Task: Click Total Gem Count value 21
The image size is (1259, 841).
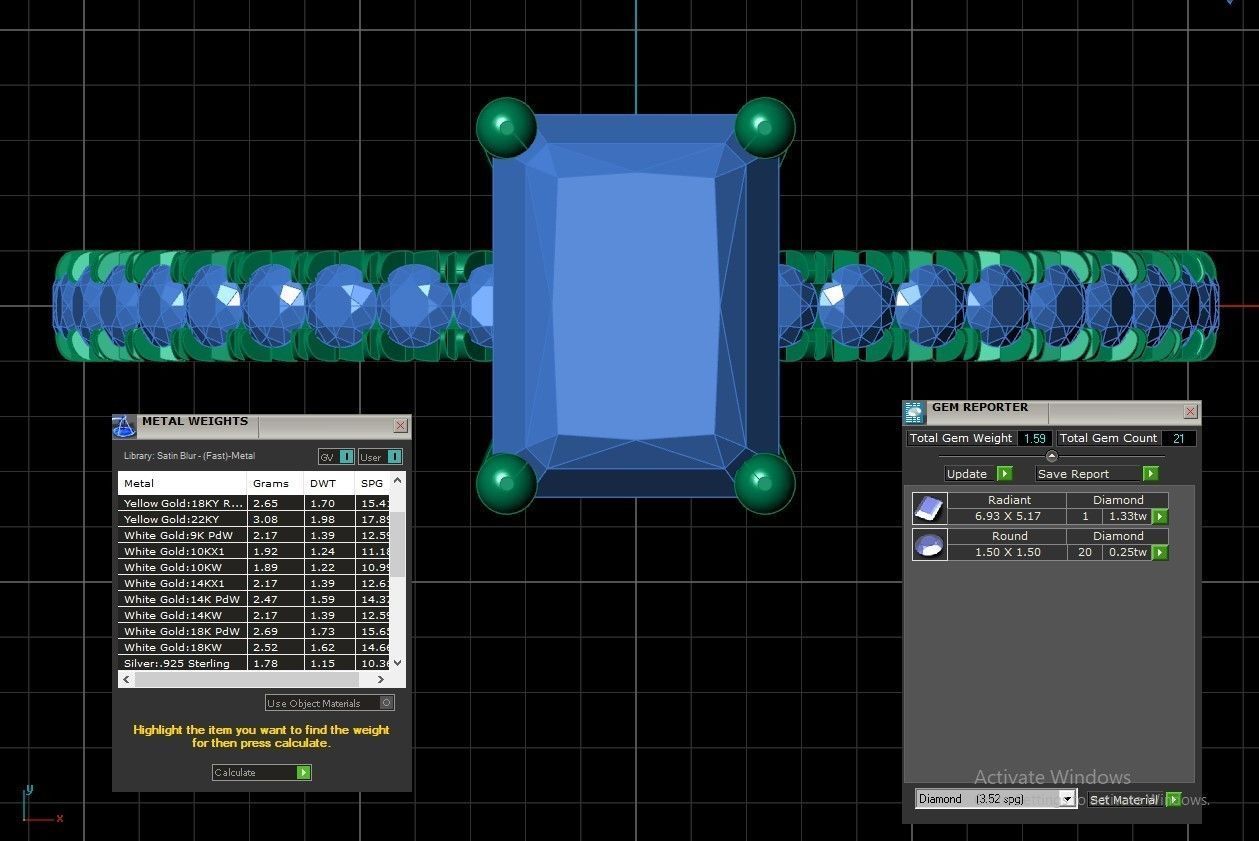Action: (x=1179, y=438)
